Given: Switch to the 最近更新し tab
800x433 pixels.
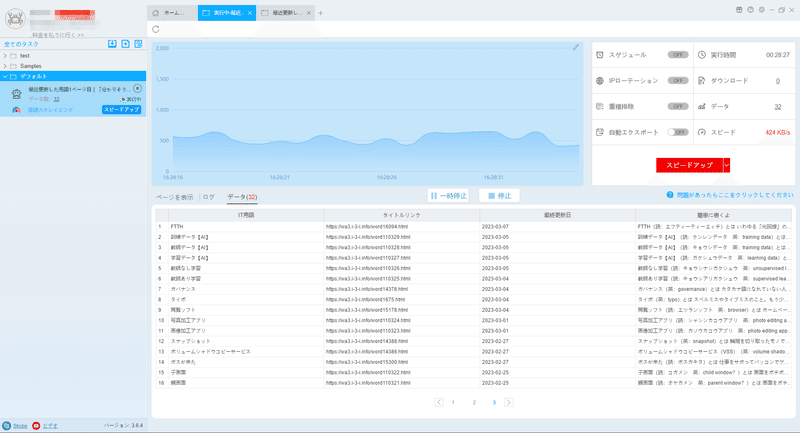Looking at the screenshot, I should [x=286, y=13].
